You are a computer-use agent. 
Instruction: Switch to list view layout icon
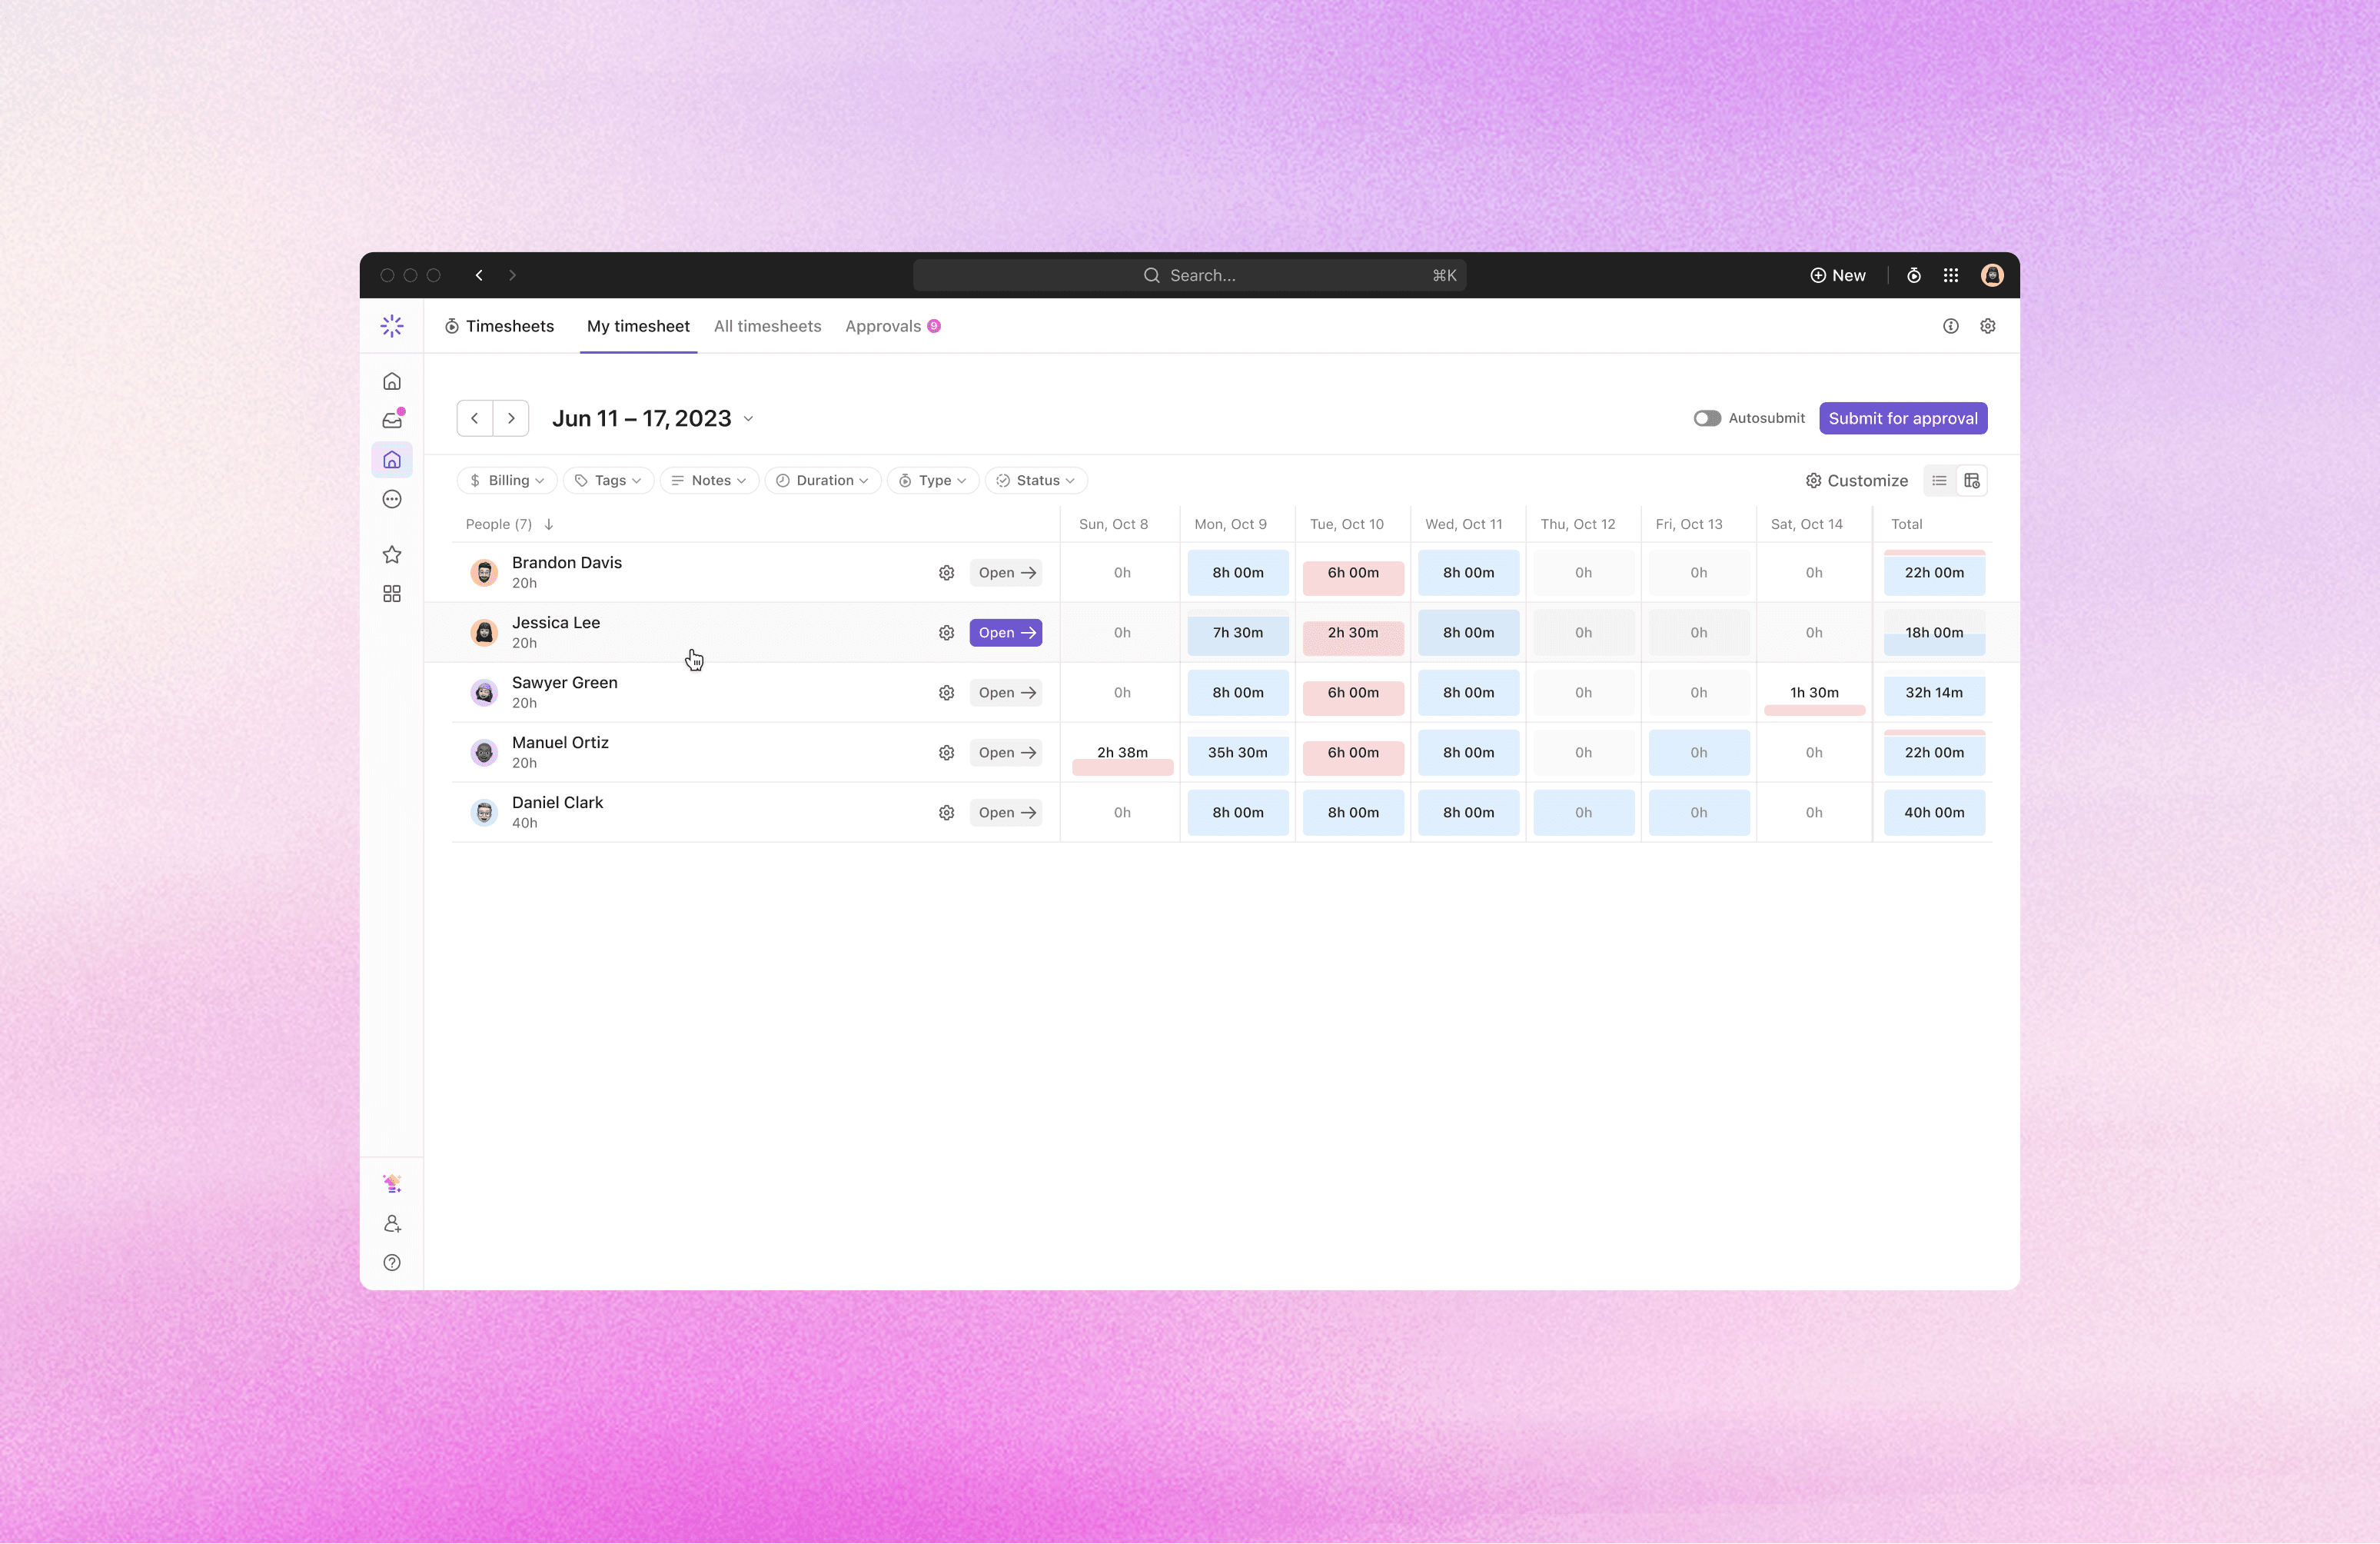[x=1939, y=481]
